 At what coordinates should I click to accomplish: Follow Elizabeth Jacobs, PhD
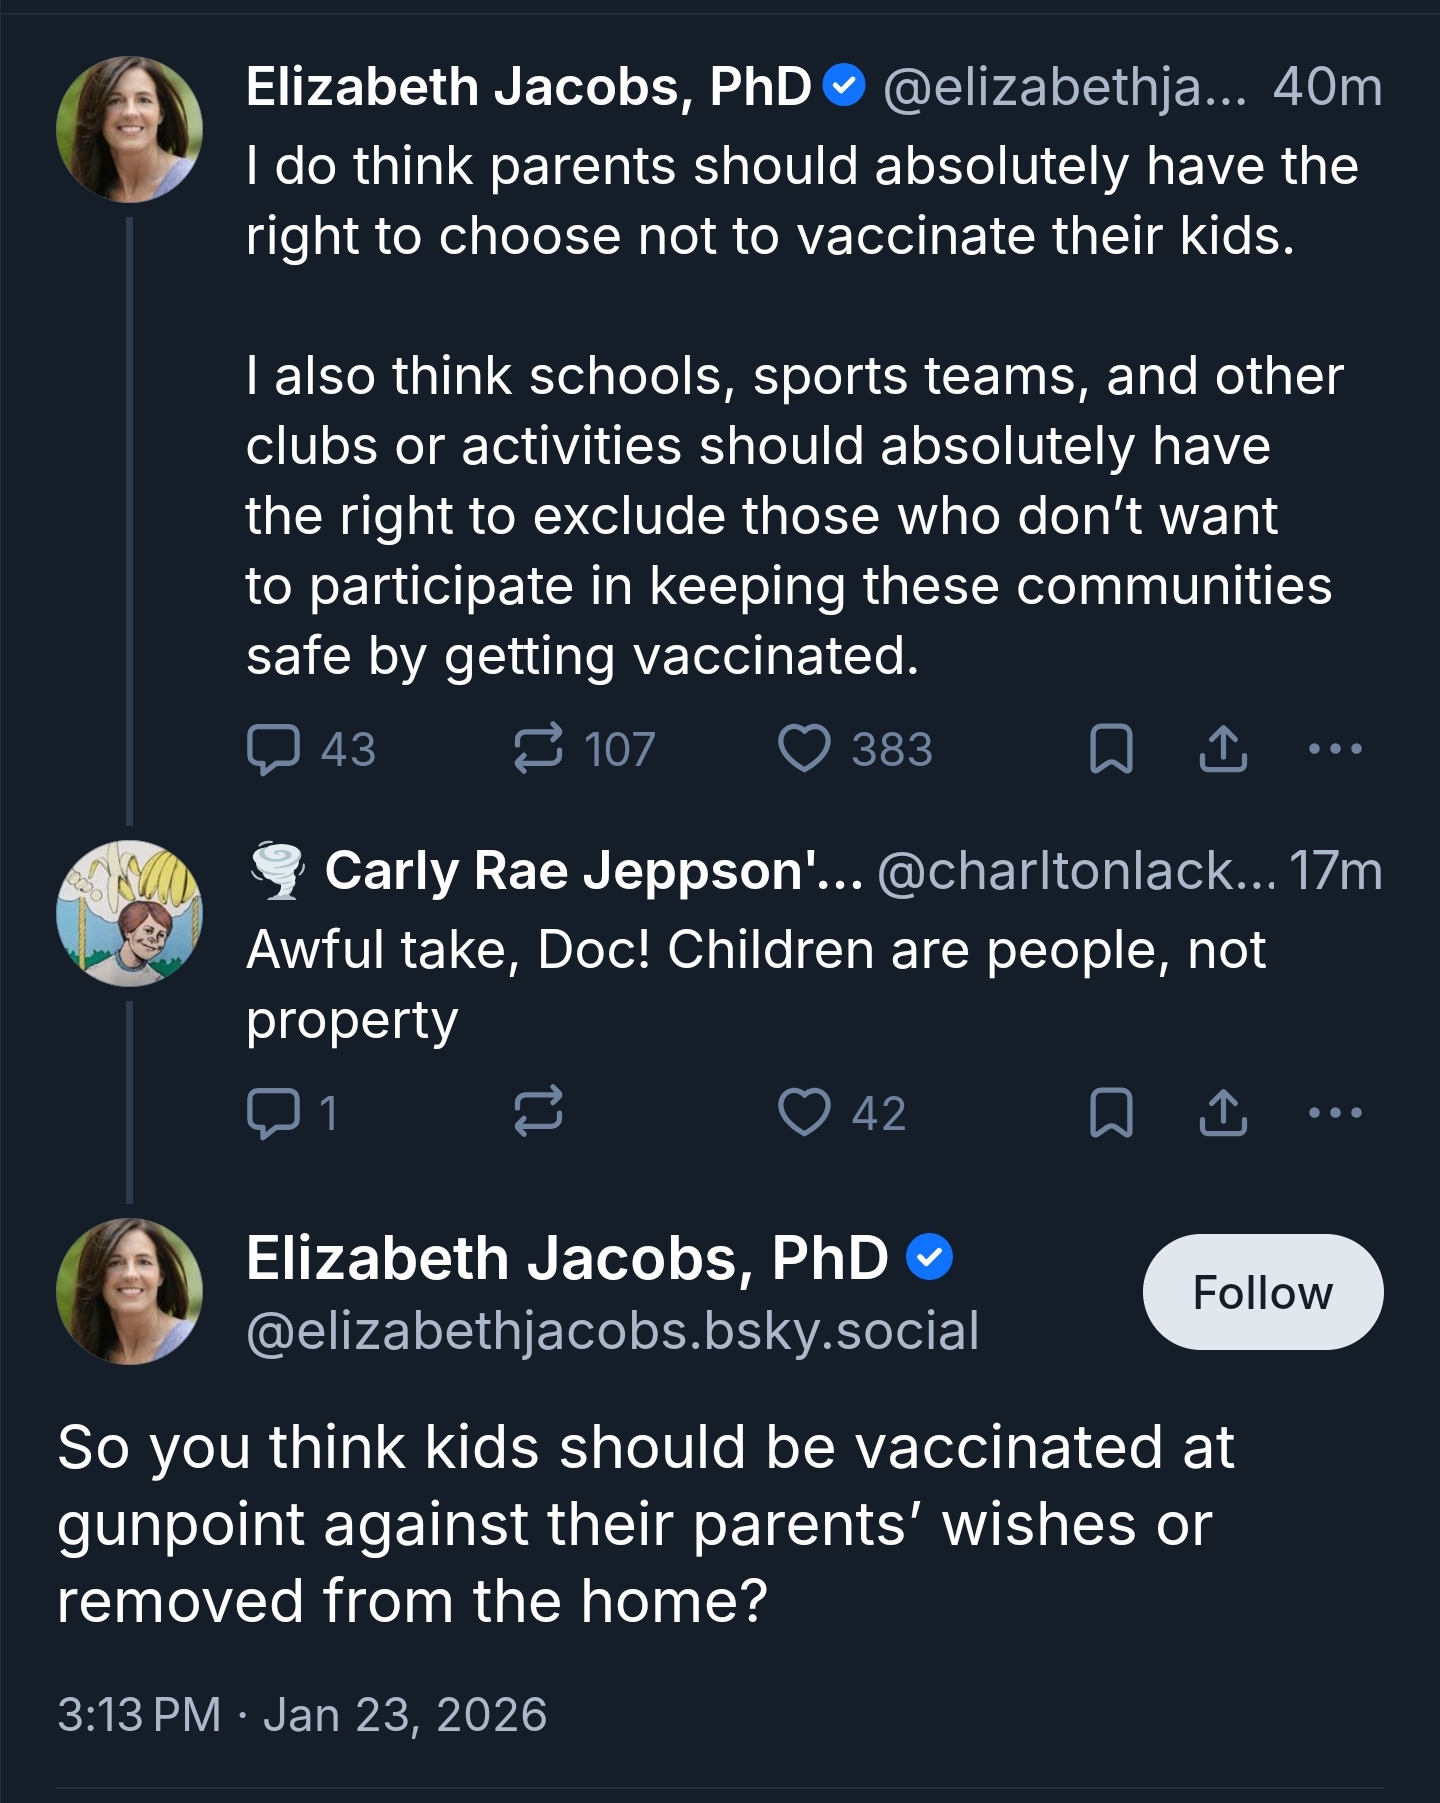coord(1262,1292)
